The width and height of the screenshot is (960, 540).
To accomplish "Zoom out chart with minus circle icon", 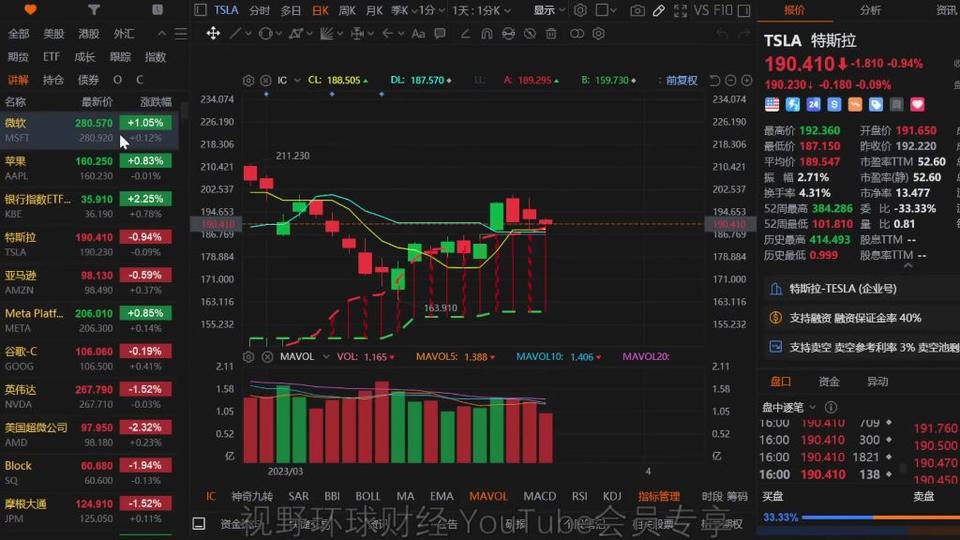I will 730,80.
